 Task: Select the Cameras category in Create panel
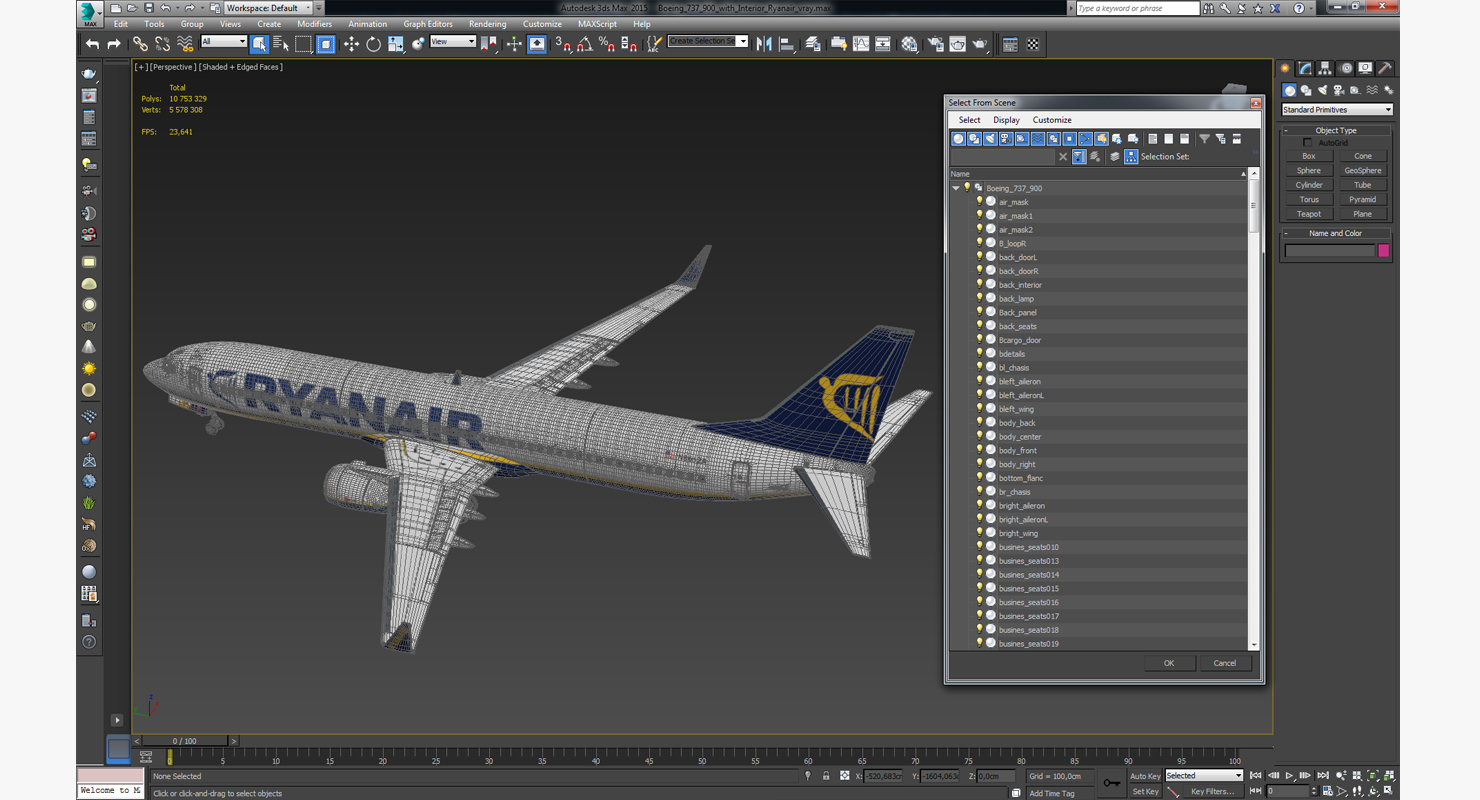click(1338, 90)
